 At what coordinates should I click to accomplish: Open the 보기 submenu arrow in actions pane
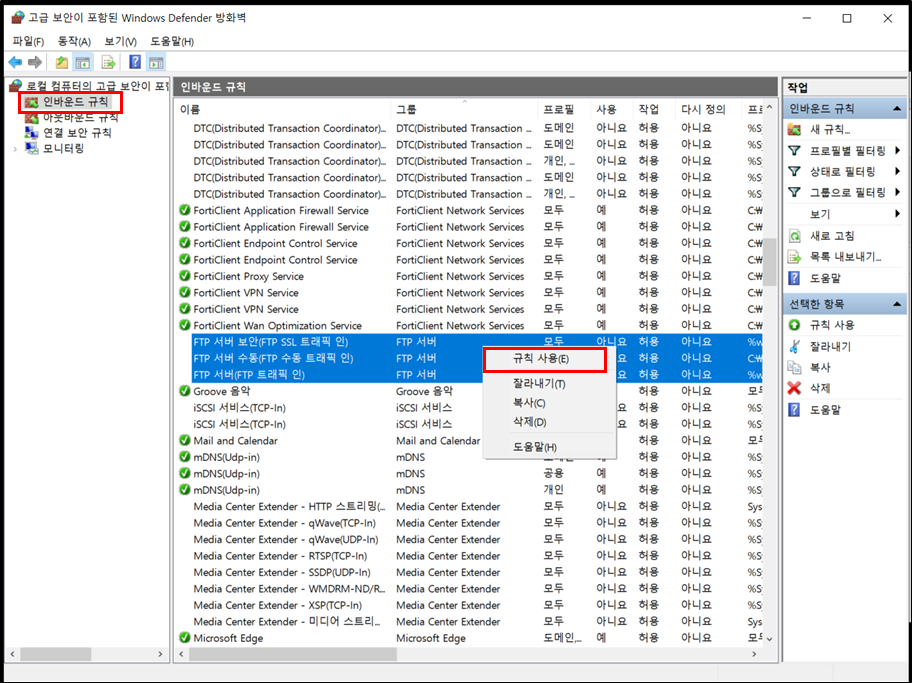tap(897, 214)
